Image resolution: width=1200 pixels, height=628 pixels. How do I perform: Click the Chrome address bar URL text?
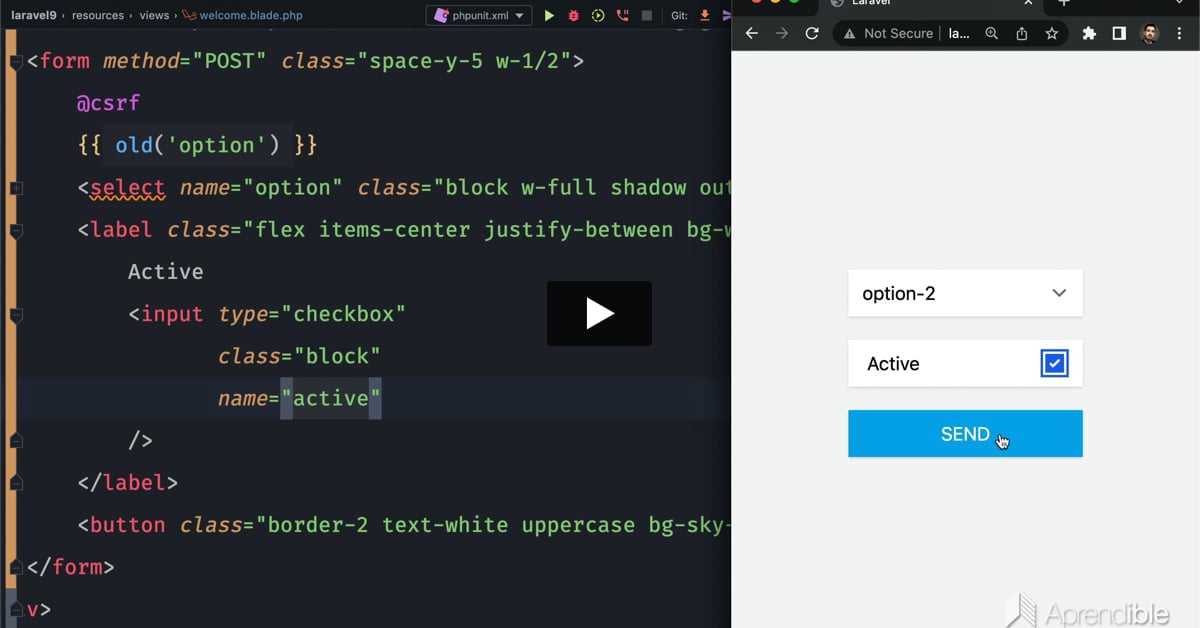tap(958, 33)
